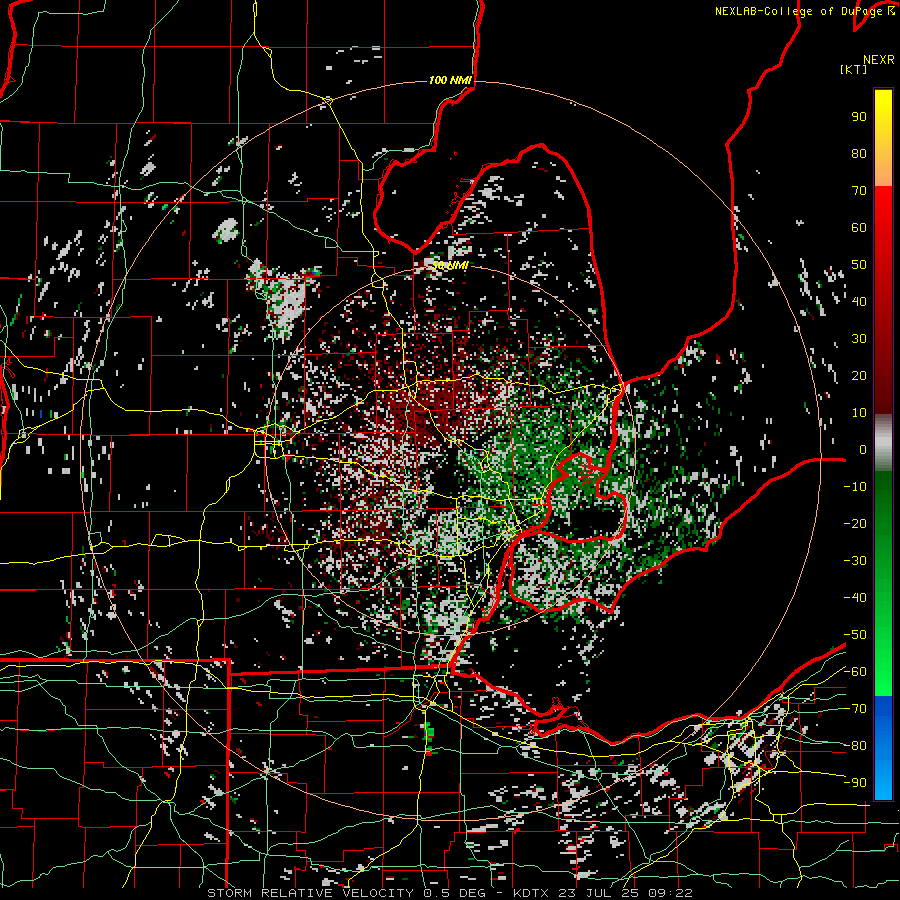
Task: Click the positive 30 legend value
Action: [x=859, y=339]
